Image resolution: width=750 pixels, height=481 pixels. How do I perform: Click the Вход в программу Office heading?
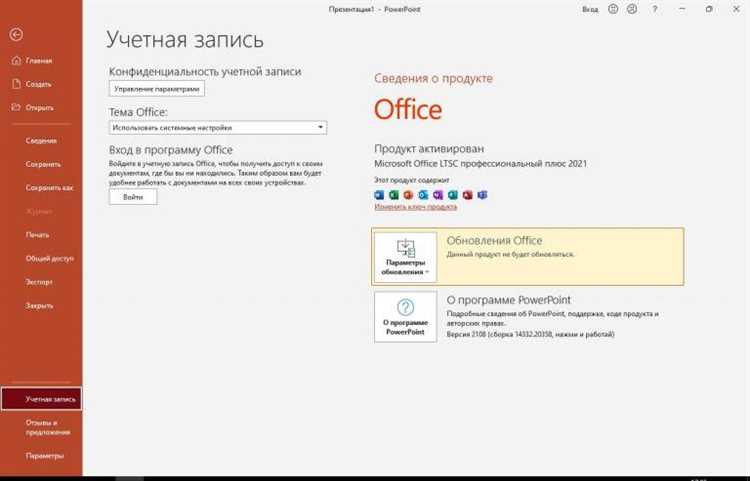tap(171, 150)
